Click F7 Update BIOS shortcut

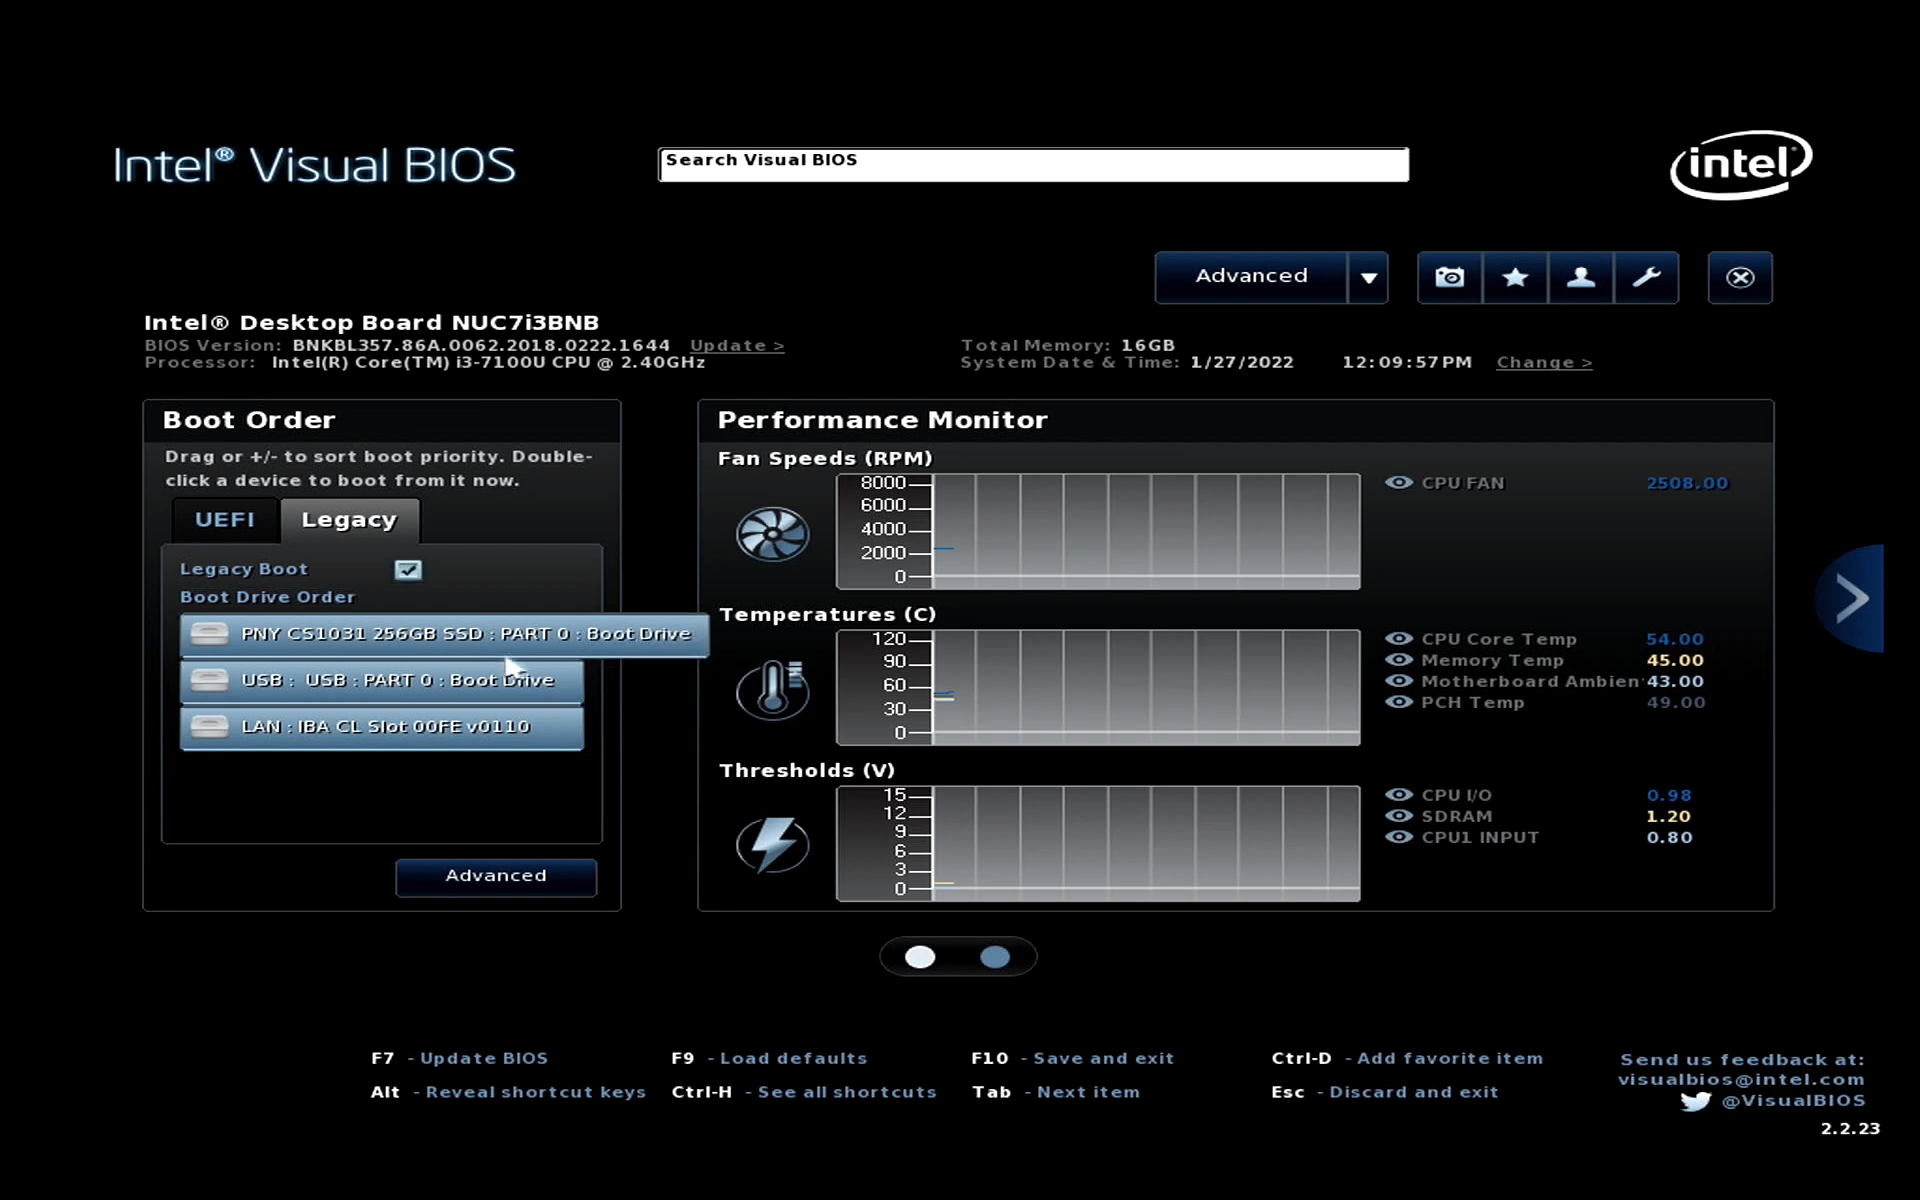pyautogui.click(x=459, y=1058)
